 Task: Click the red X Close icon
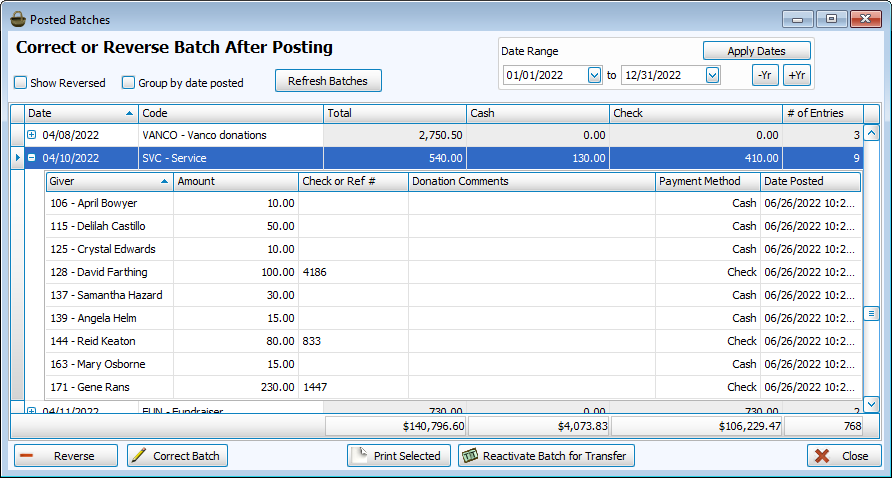(x=822, y=456)
